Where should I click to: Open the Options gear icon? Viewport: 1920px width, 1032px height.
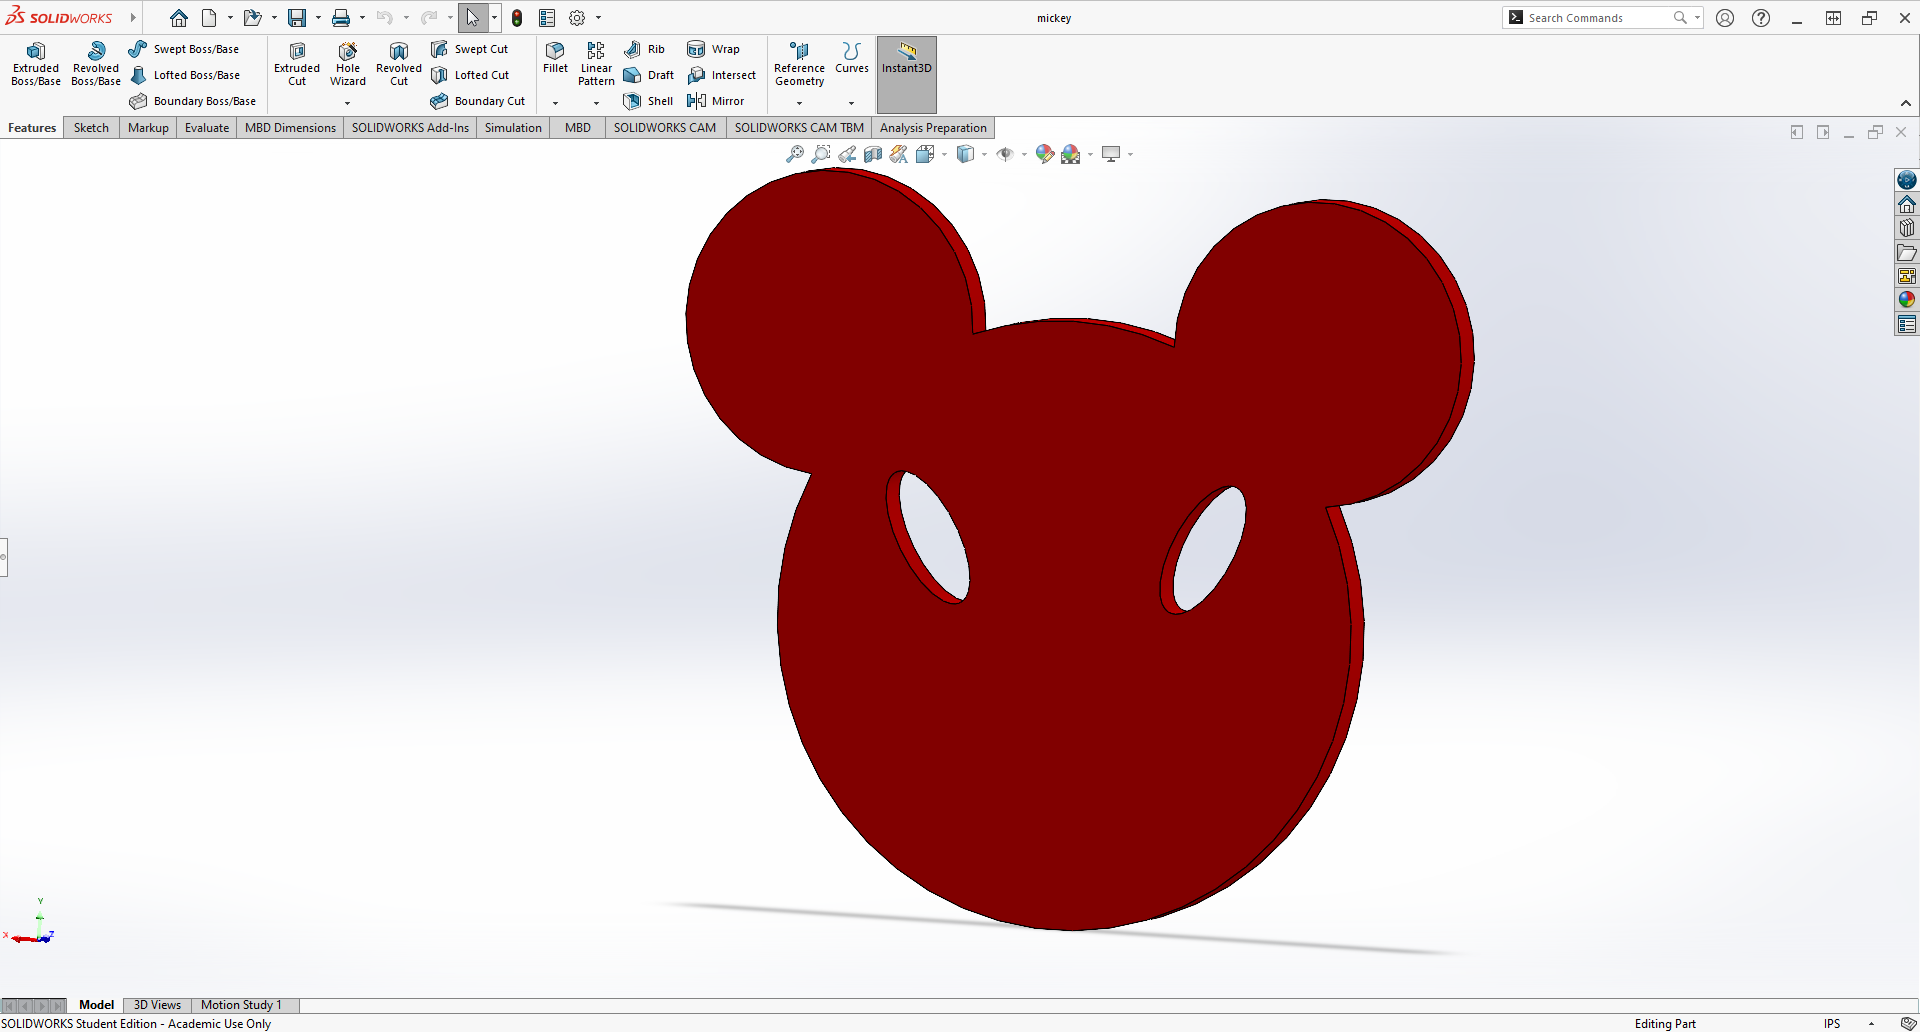(x=577, y=18)
